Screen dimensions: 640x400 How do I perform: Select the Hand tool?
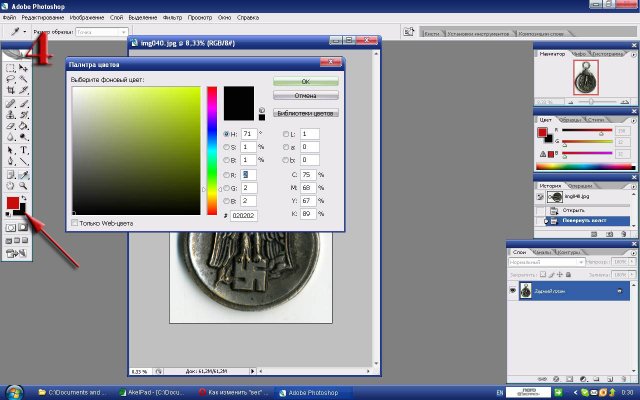tap(11, 186)
